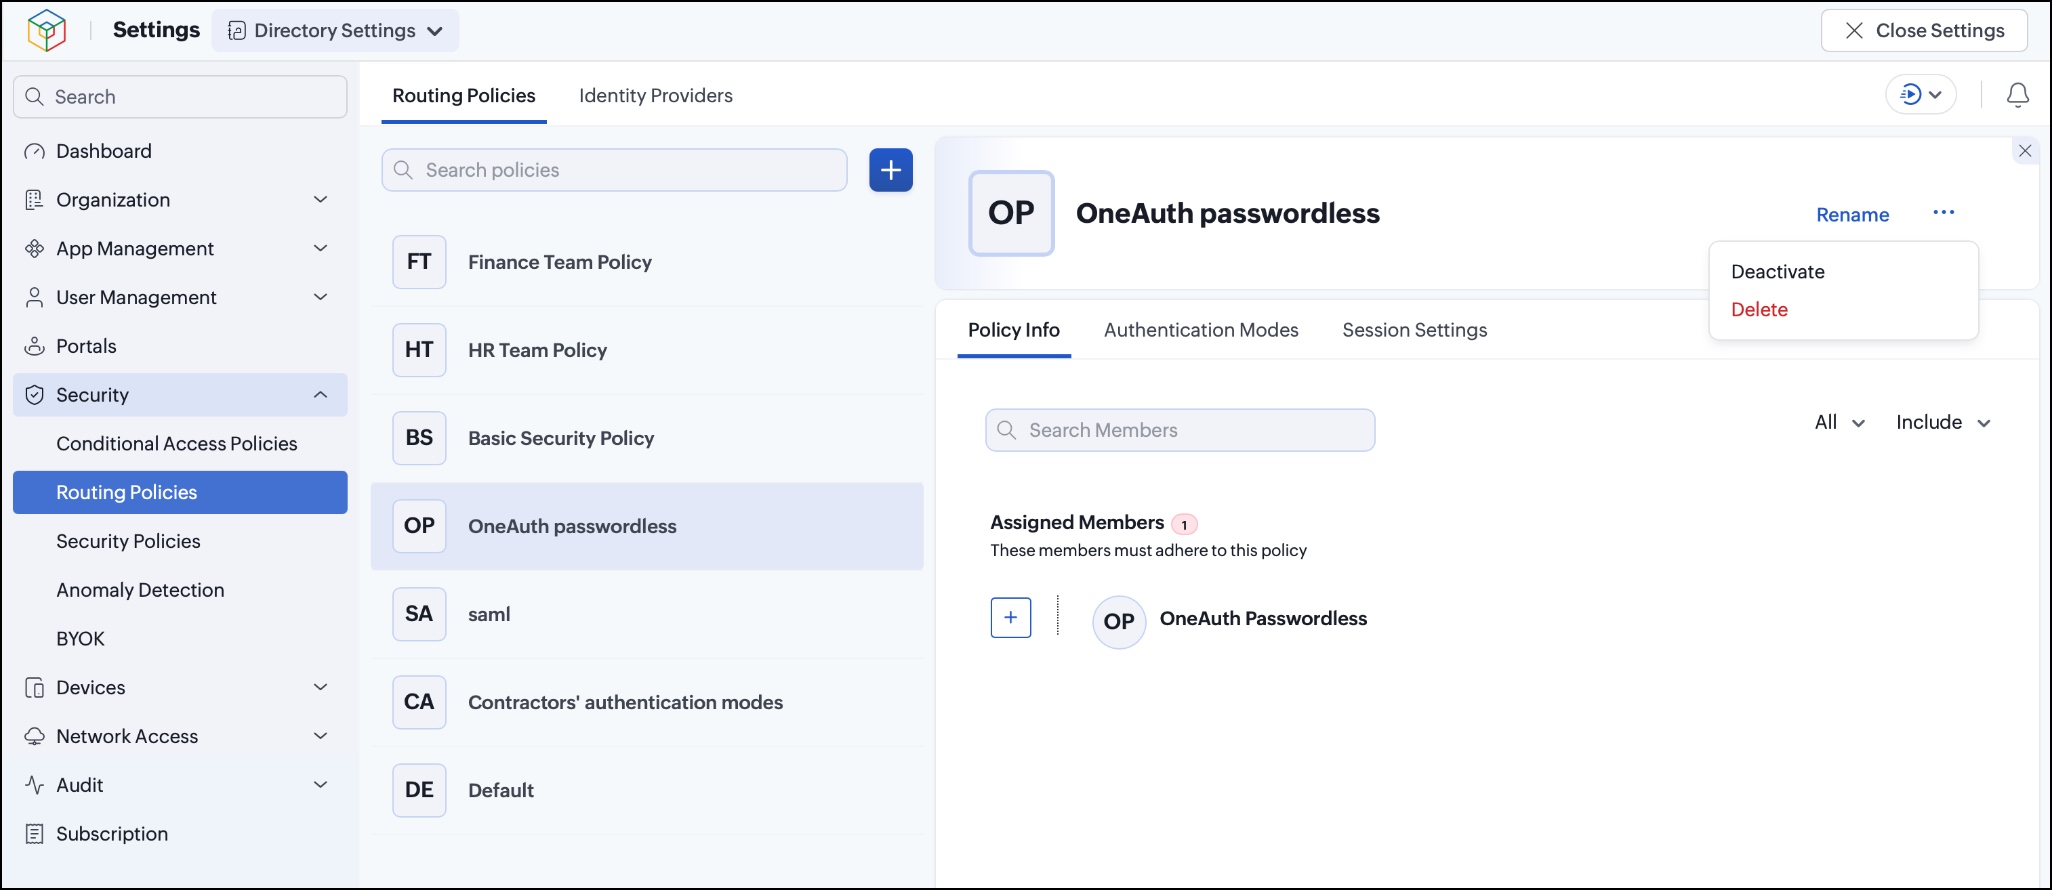Expand the App Management chevron
This screenshot has height=890, width=2052.
point(321,248)
